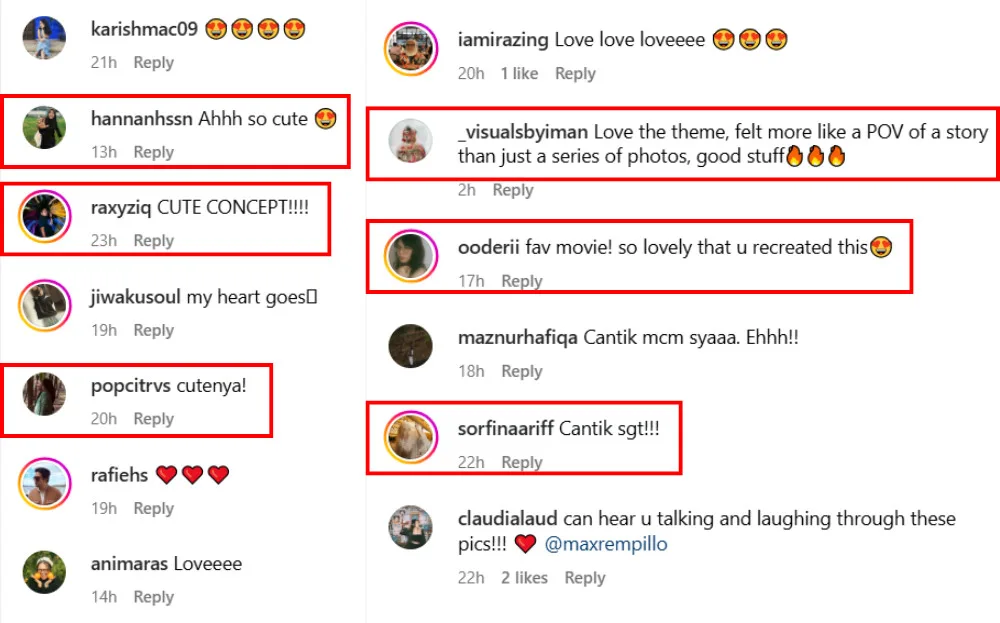Click the @maxrempillo mention link

click(x=606, y=545)
